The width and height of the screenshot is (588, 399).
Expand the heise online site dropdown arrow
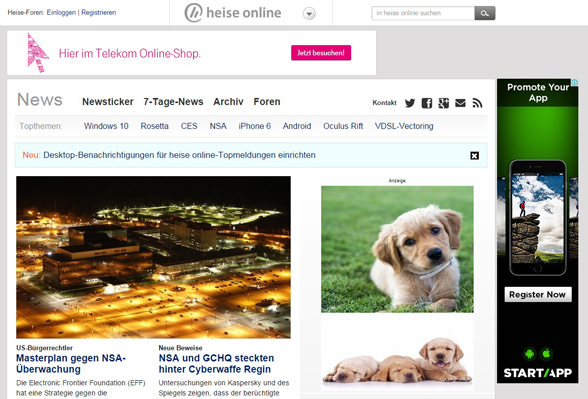[x=309, y=14]
